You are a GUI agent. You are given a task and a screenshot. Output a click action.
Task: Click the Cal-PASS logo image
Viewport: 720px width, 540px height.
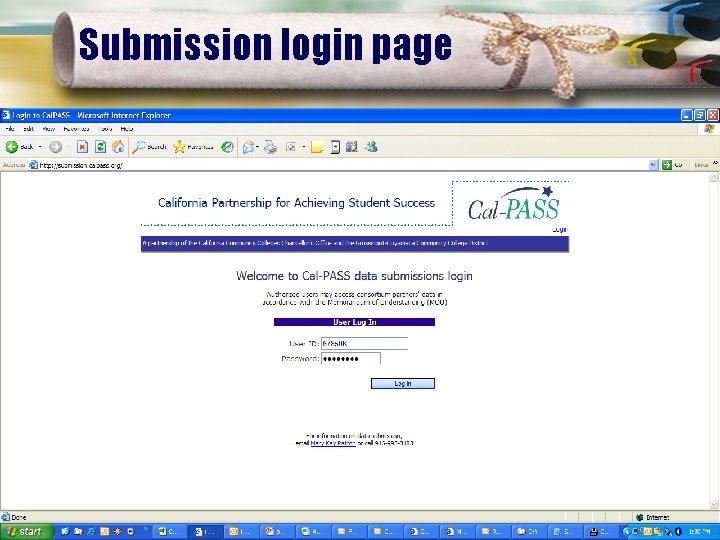(513, 204)
